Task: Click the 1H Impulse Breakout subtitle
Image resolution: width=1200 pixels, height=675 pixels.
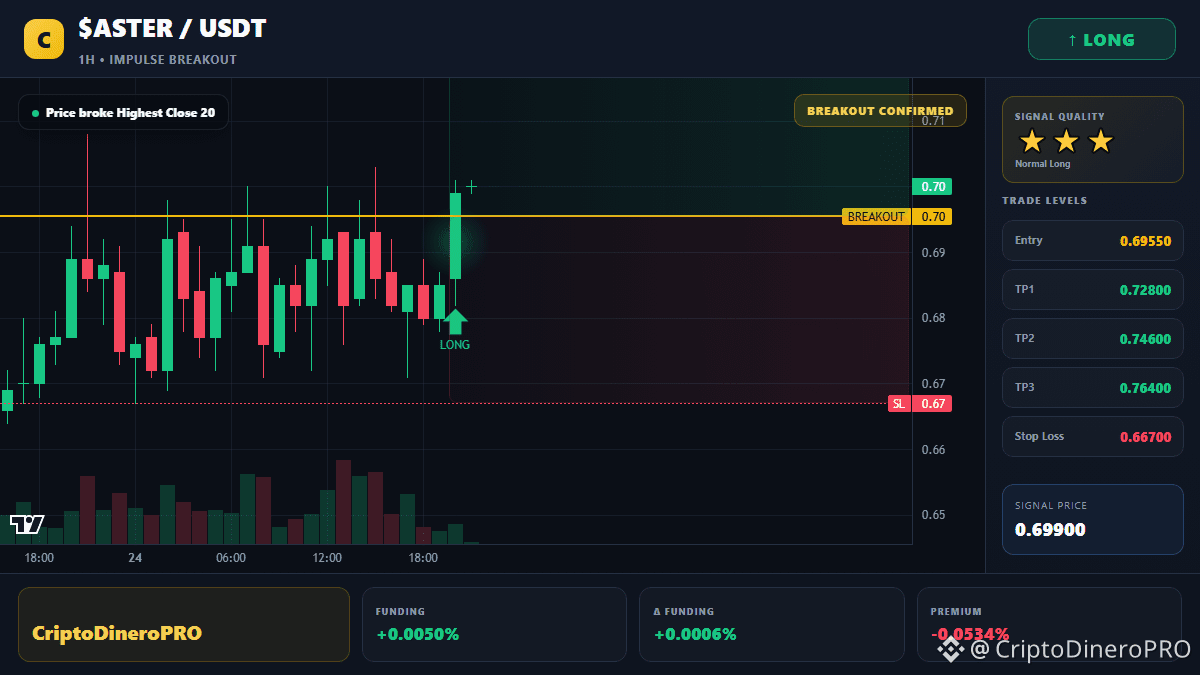Action: pos(158,60)
